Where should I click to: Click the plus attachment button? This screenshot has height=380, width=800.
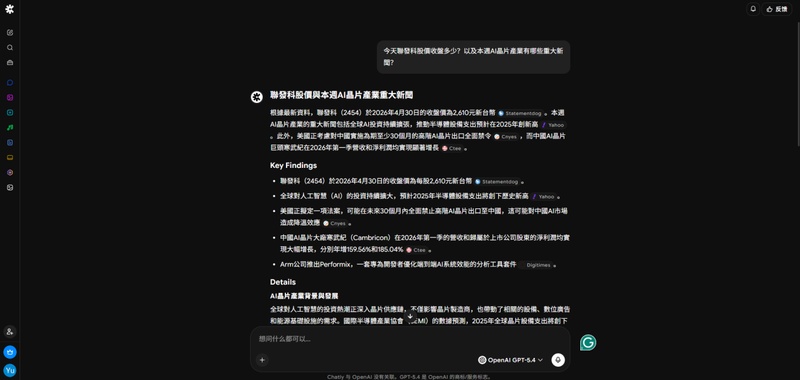tap(262, 360)
